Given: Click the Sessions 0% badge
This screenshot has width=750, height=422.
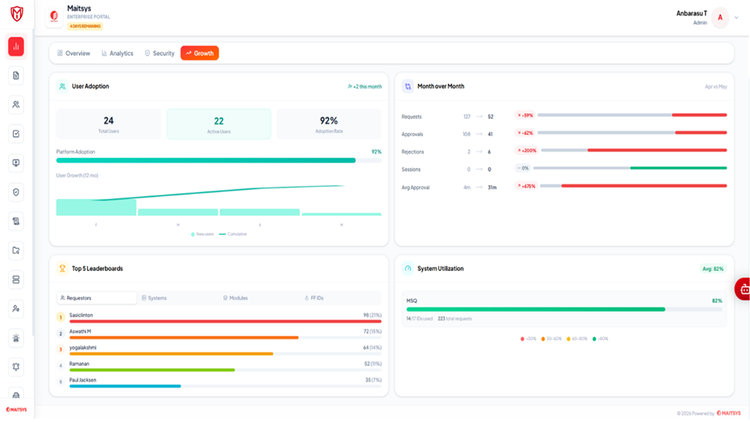Looking at the screenshot, I should (x=522, y=168).
